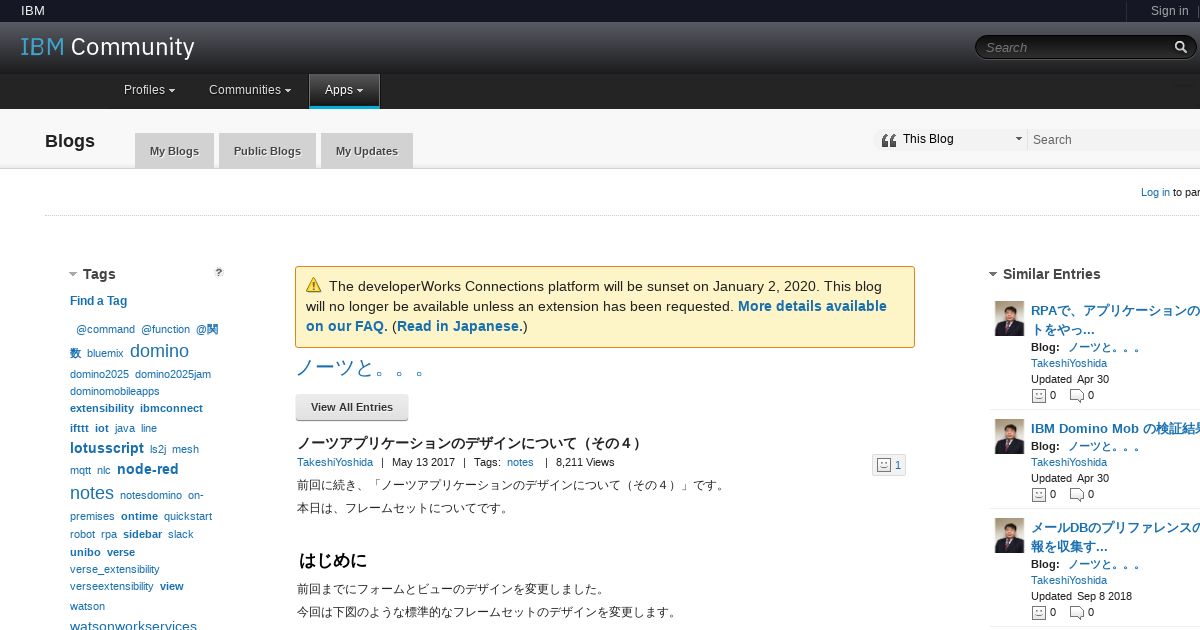The image size is (1200, 630).
Task: Switch to My Updates tab
Action: 367,151
